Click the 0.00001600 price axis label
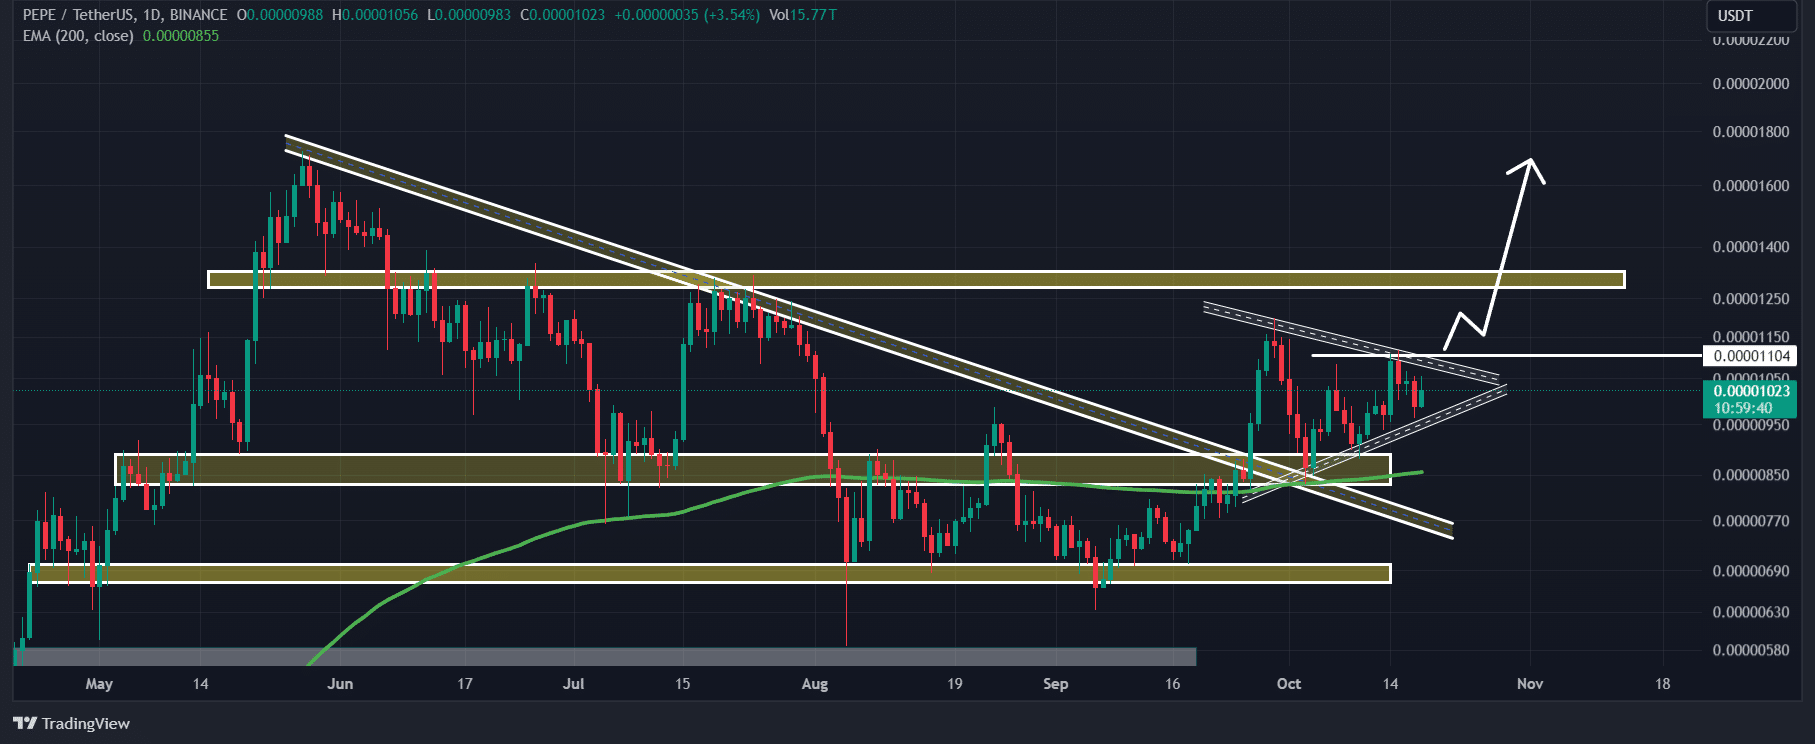This screenshot has height=744, width=1815. point(1751,186)
